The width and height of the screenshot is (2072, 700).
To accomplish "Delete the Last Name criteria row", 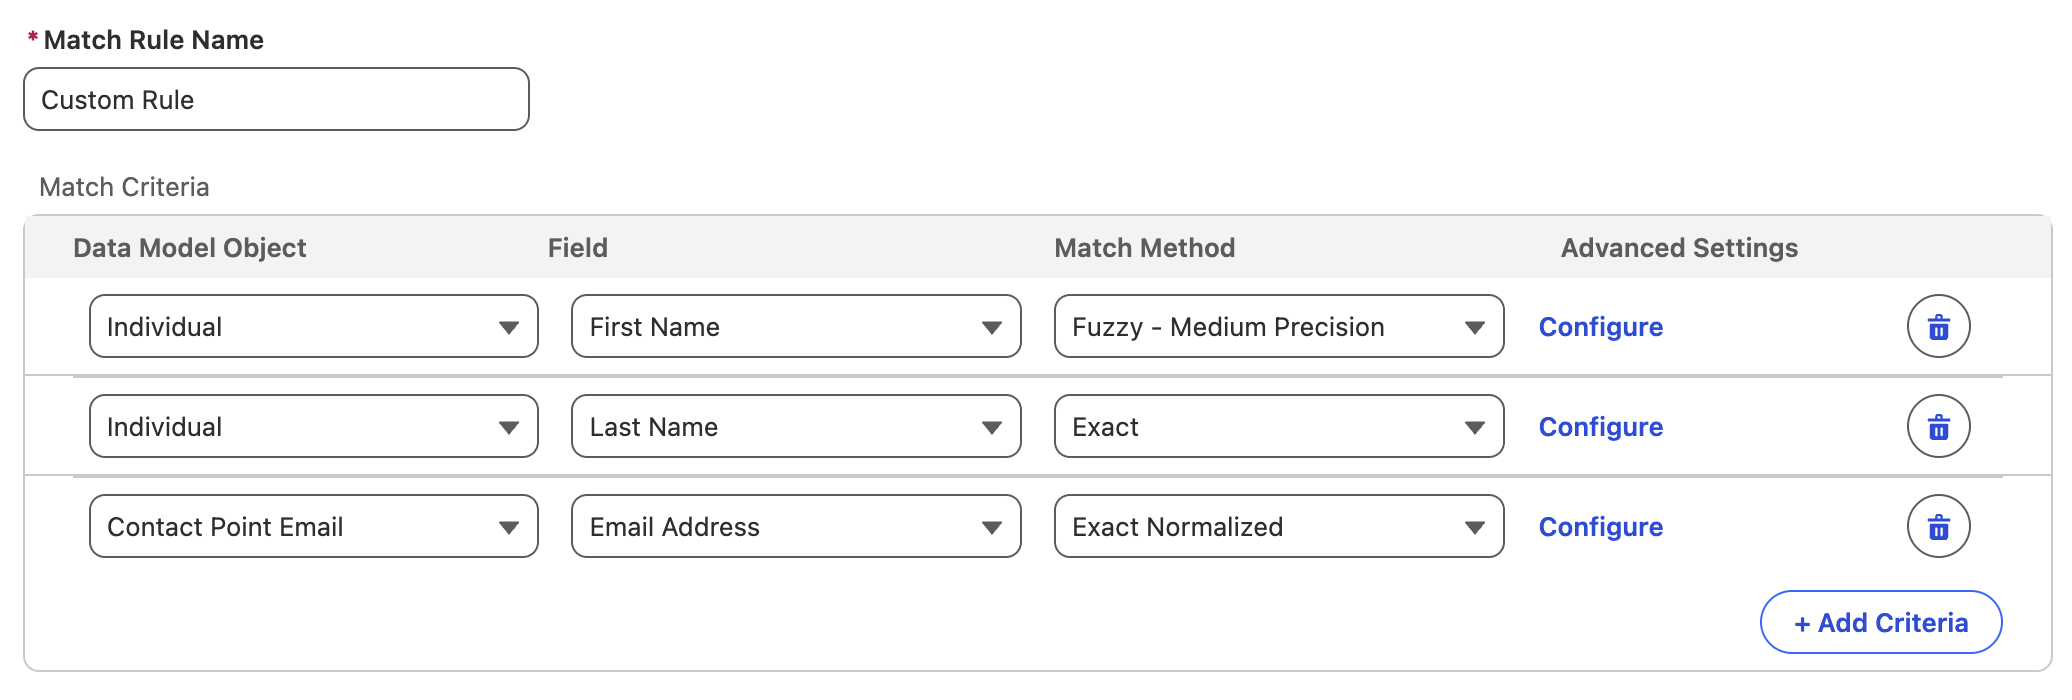I will [x=1938, y=427].
